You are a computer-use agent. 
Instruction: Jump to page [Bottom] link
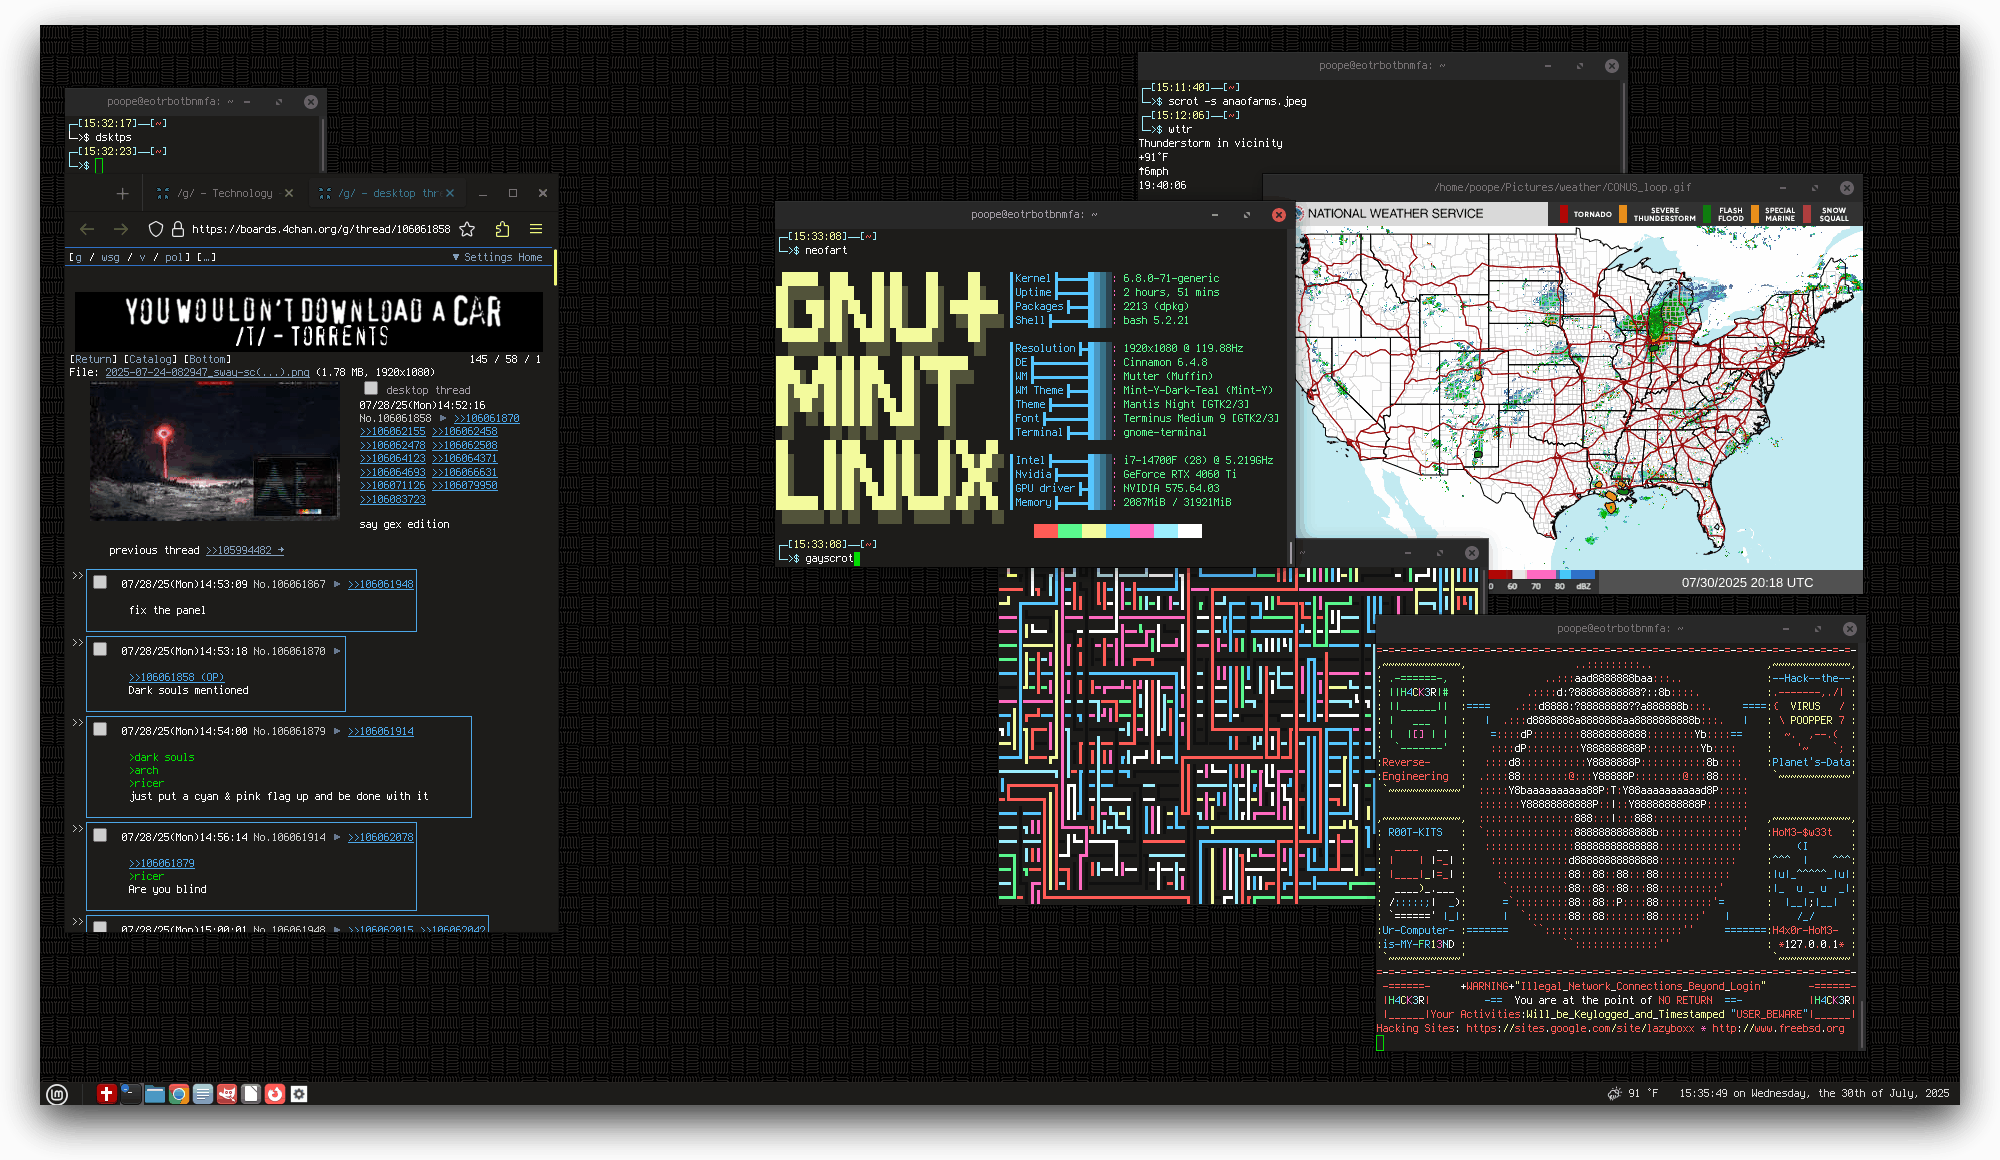coord(208,359)
